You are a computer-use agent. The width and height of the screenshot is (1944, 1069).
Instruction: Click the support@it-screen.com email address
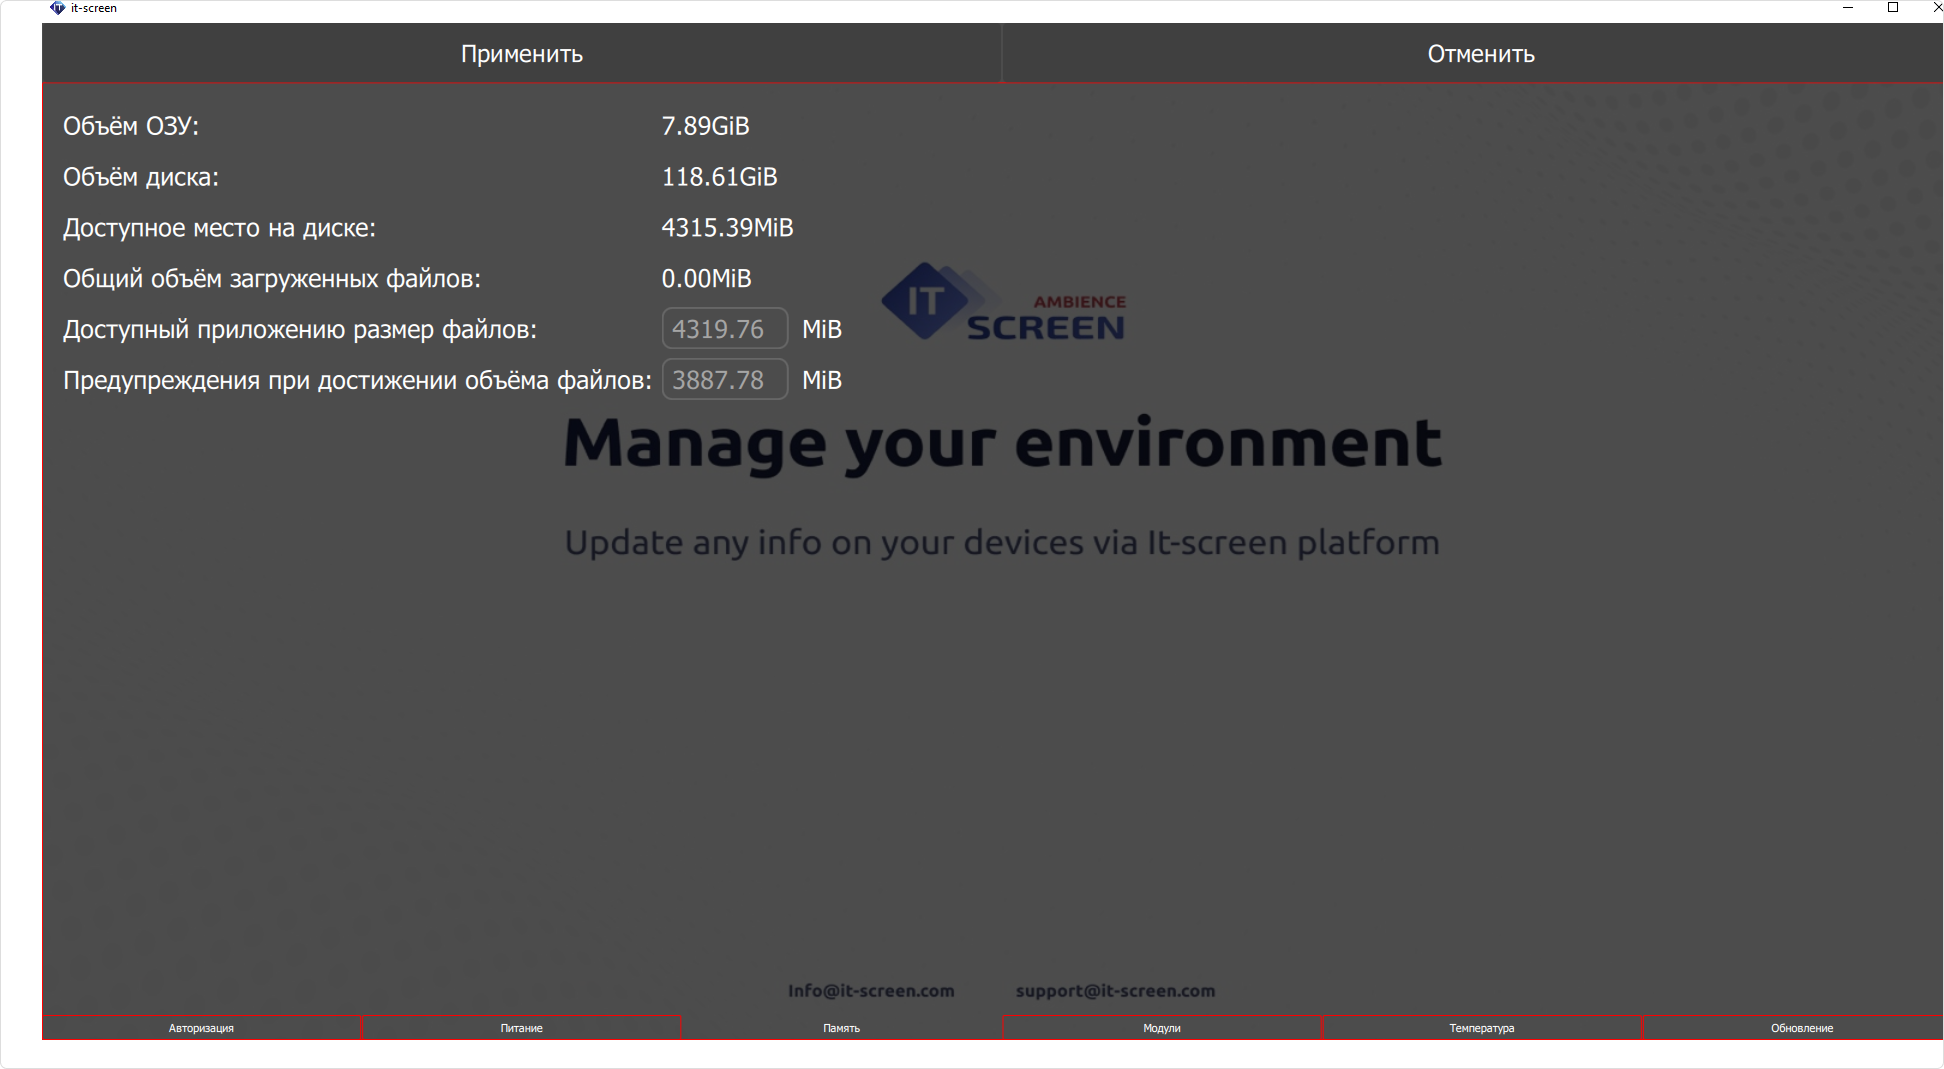click(1115, 991)
